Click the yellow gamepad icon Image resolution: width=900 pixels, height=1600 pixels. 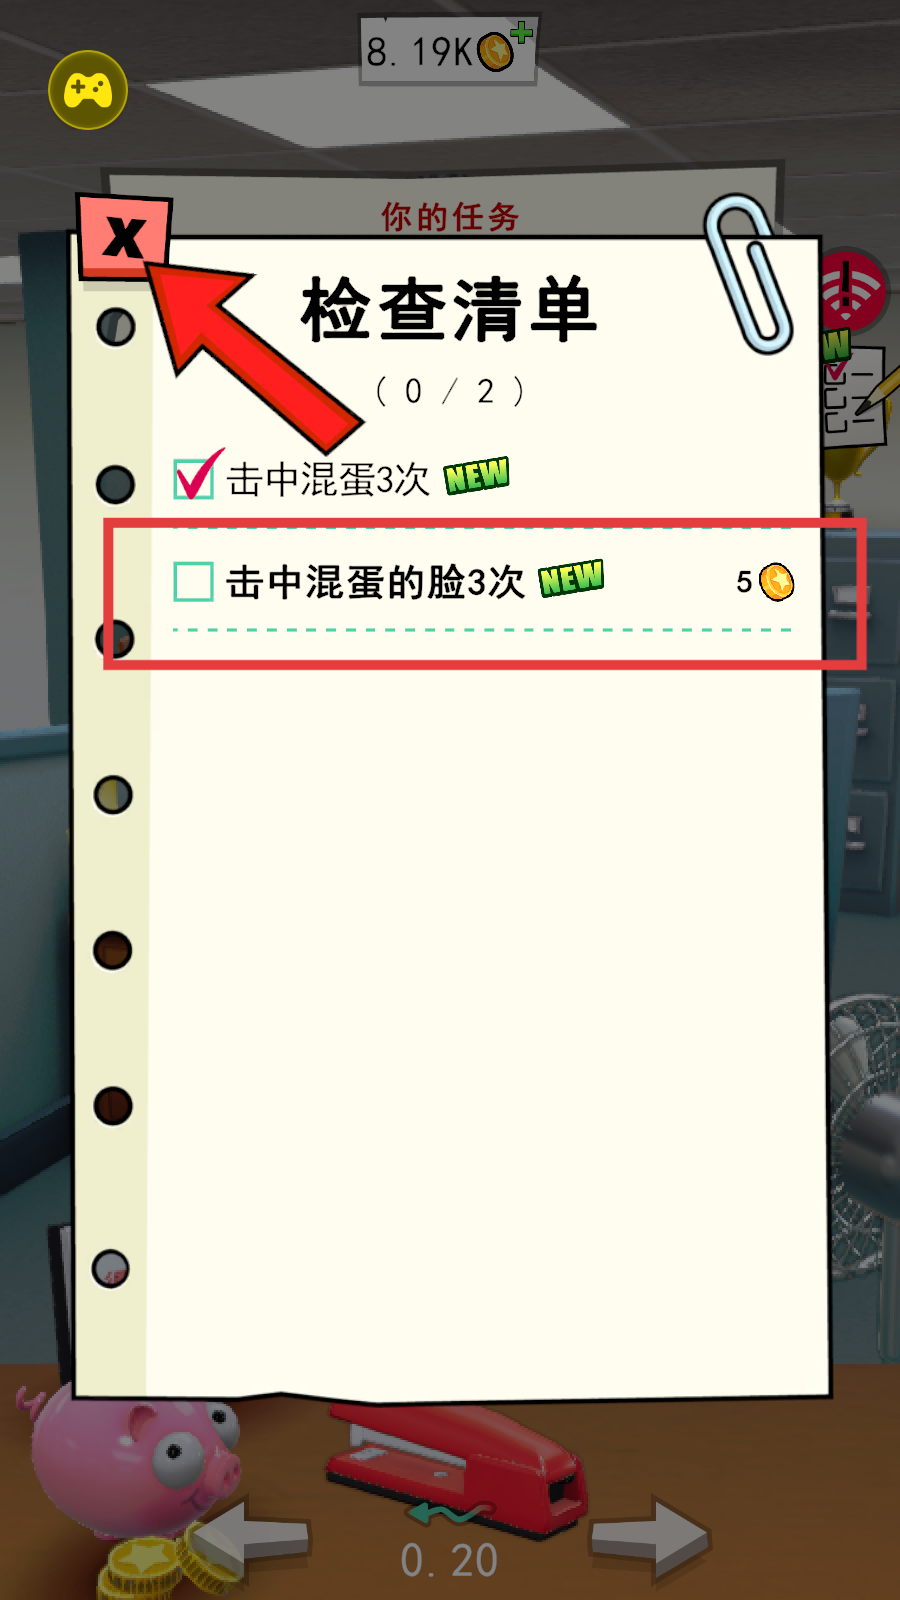[x=88, y=90]
